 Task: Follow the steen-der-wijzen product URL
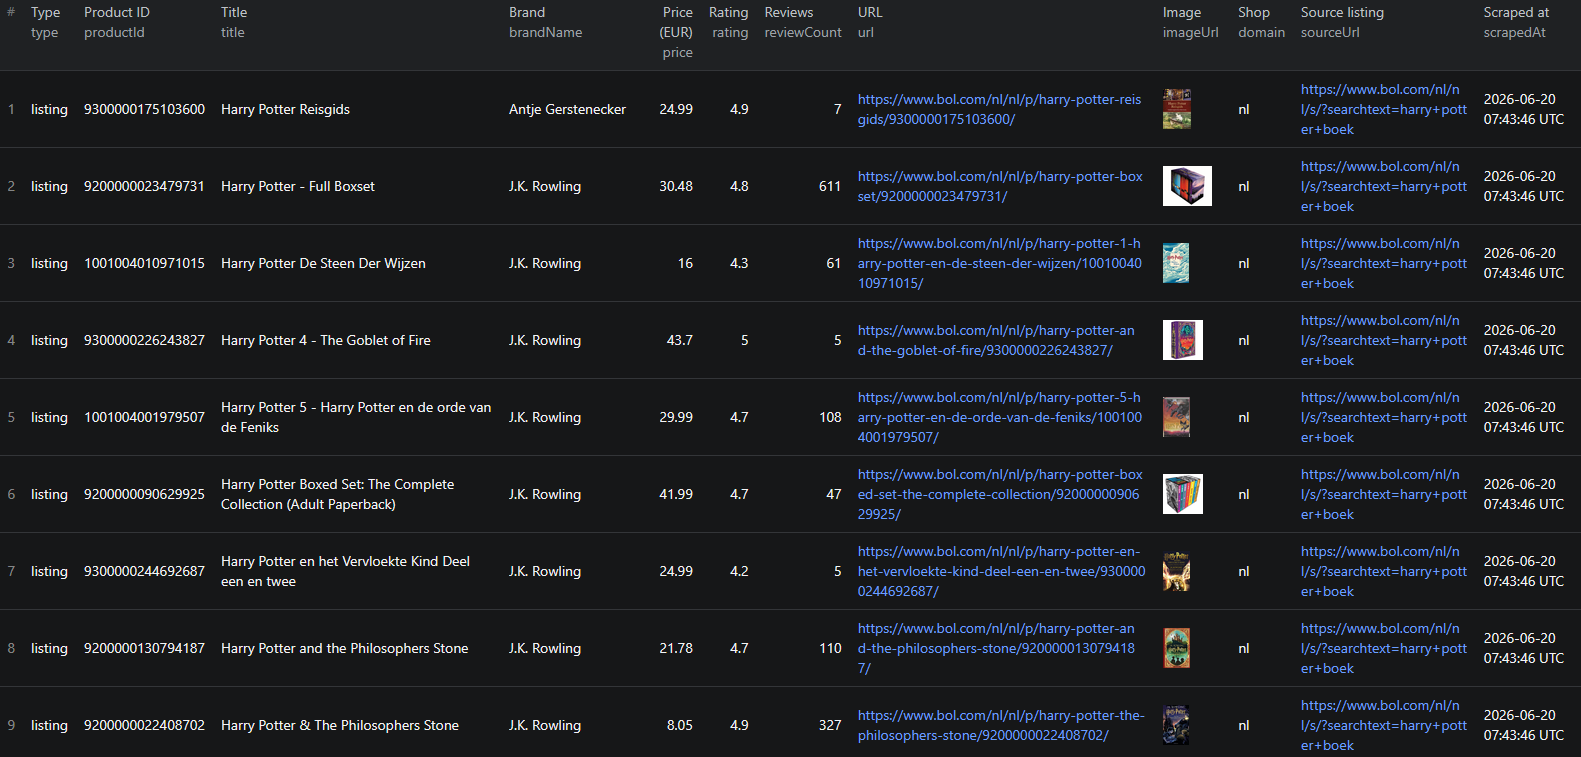pos(1000,263)
